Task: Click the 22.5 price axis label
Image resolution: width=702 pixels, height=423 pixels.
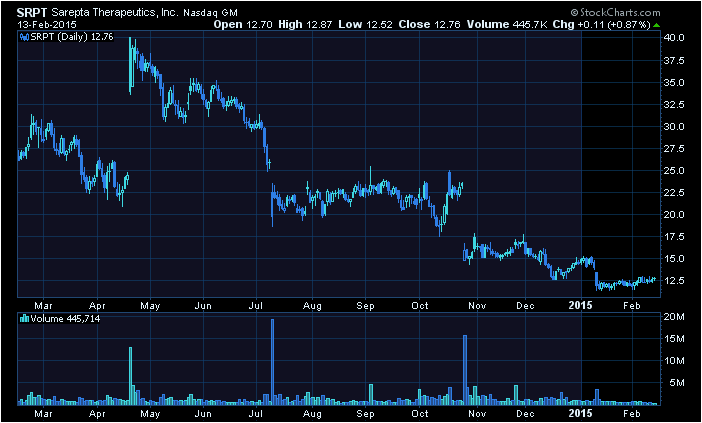Action: click(675, 192)
